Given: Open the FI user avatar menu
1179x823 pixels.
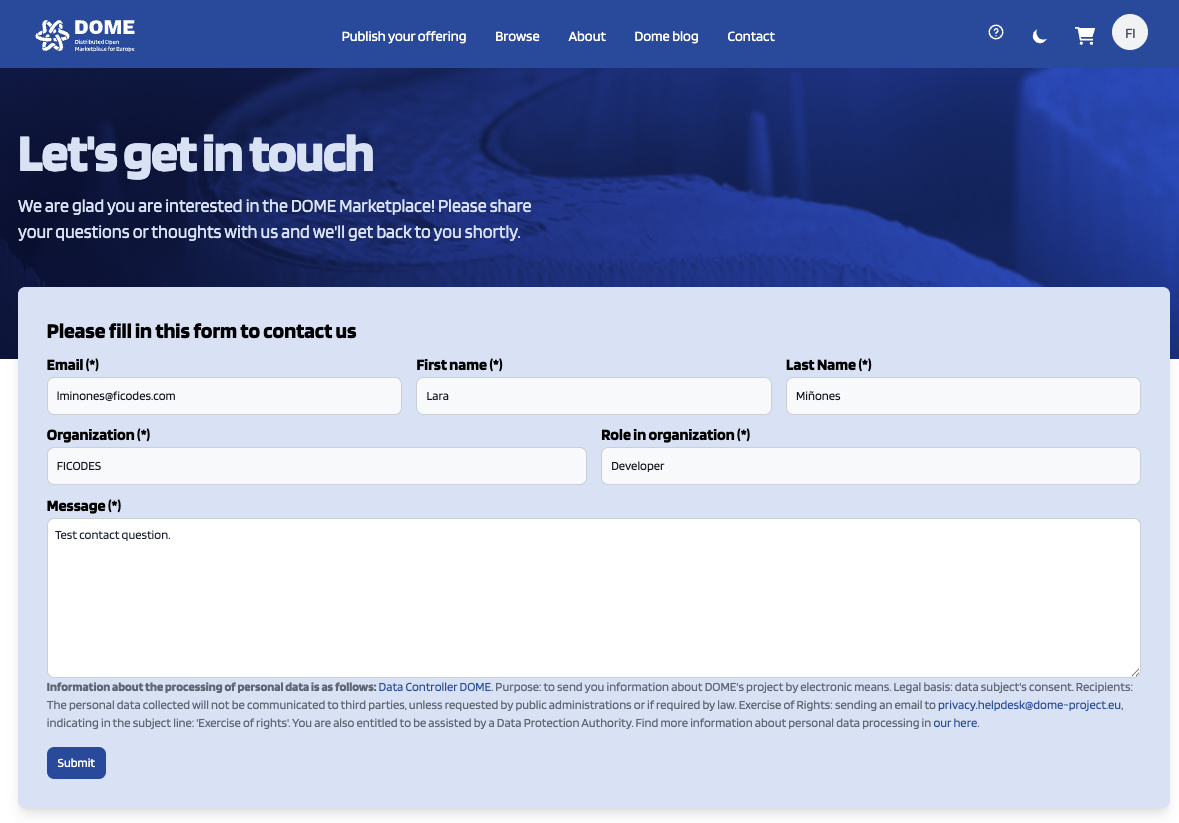Looking at the screenshot, I should pos(1129,33).
